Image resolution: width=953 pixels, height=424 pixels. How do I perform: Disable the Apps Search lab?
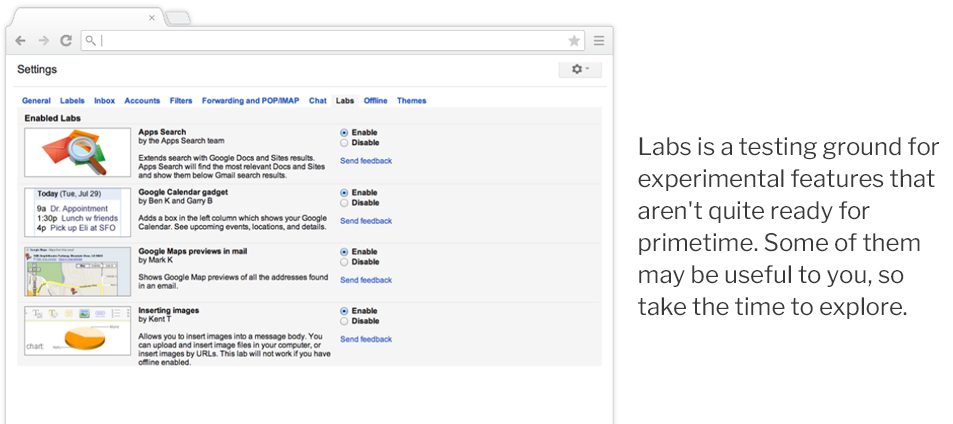tap(344, 142)
